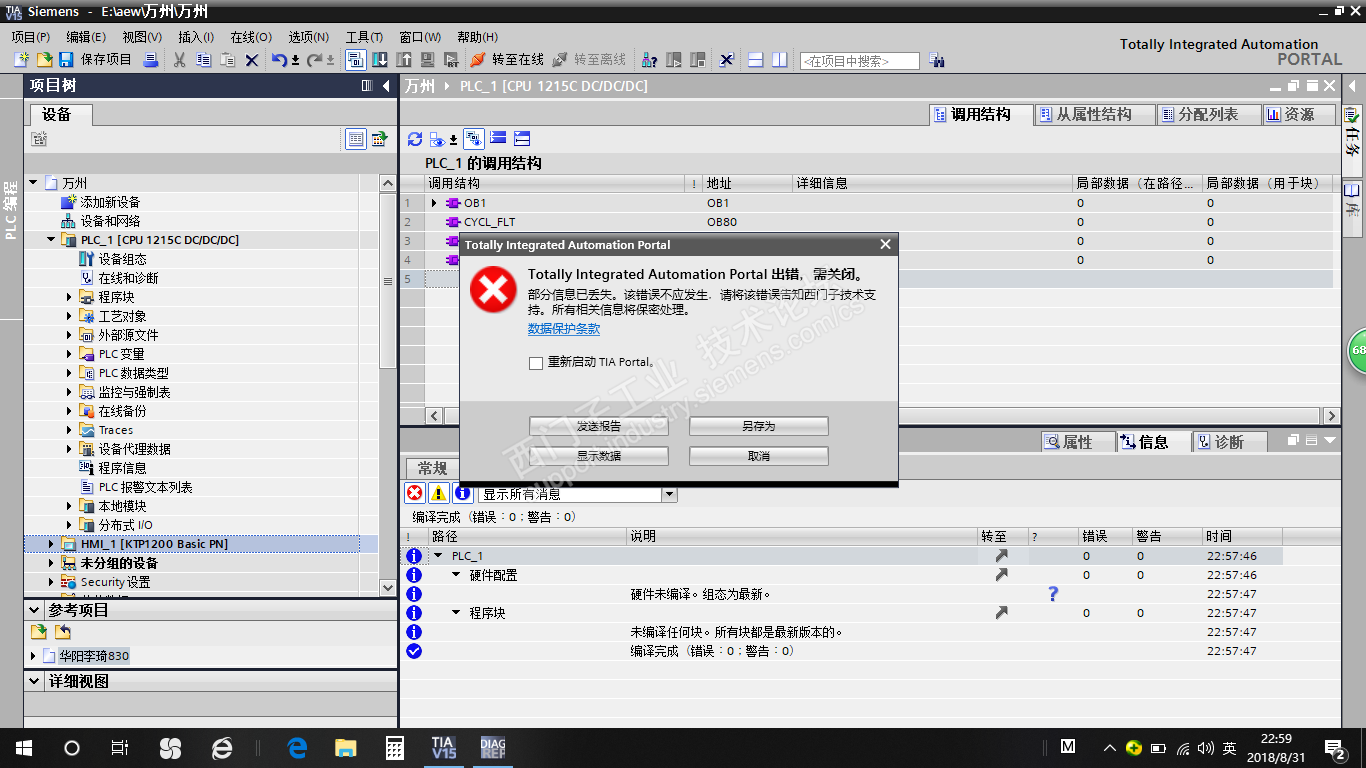
Task: Open the 数据保护条款 link
Action: [564, 329]
